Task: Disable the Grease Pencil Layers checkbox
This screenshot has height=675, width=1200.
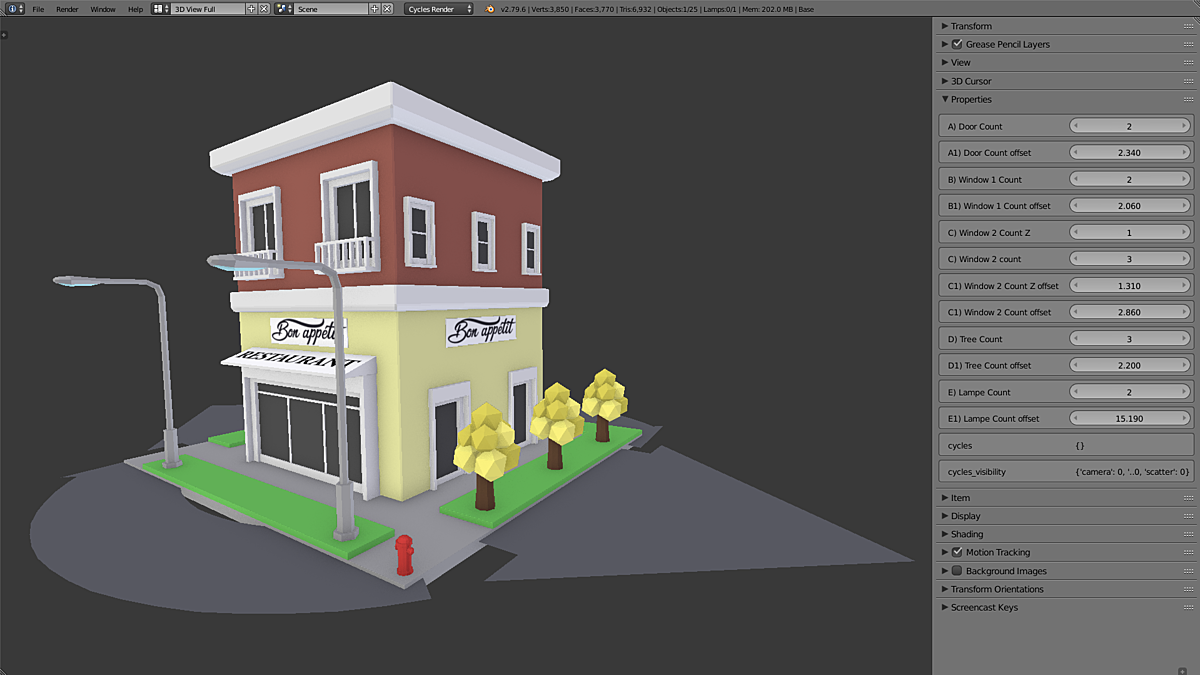Action: (957, 44)
